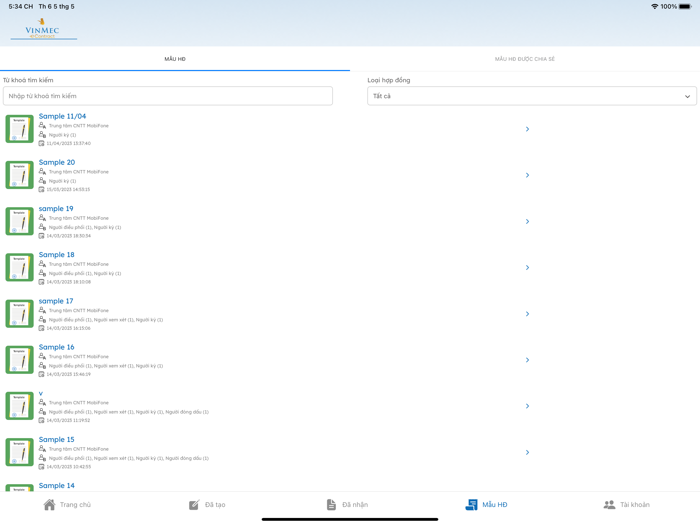This screenshot has width=700, height=525.
Task: Tap the Sample 11/04 template thumbnail icon
Action: coord(19,129)
